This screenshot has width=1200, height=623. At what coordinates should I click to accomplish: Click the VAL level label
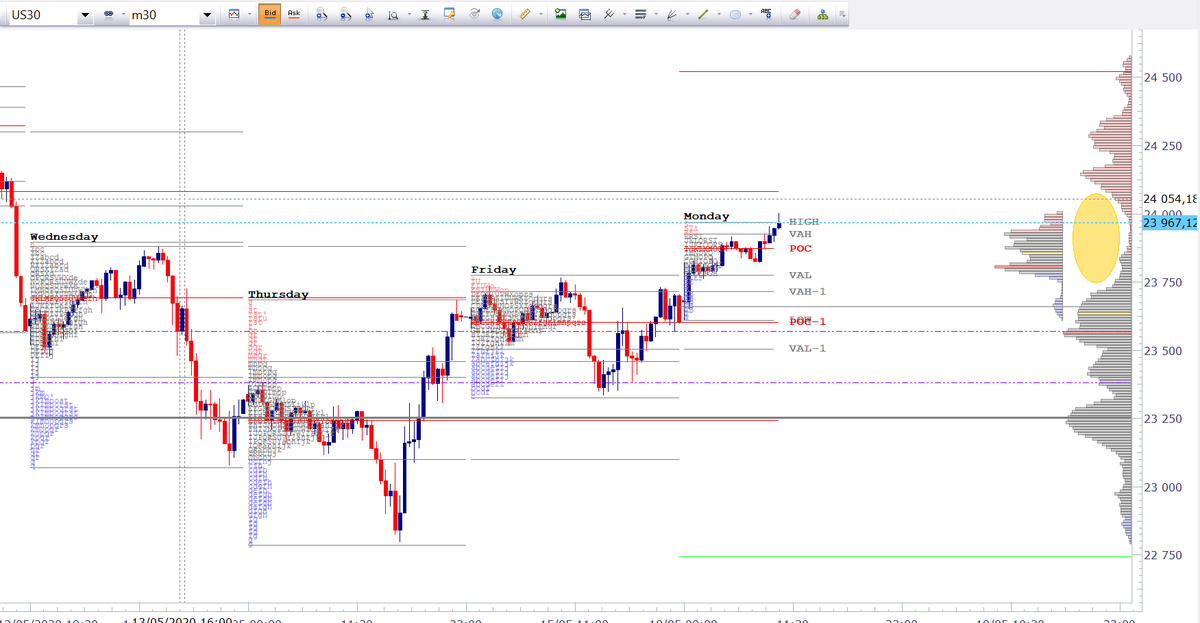click(x=800, y=275)
